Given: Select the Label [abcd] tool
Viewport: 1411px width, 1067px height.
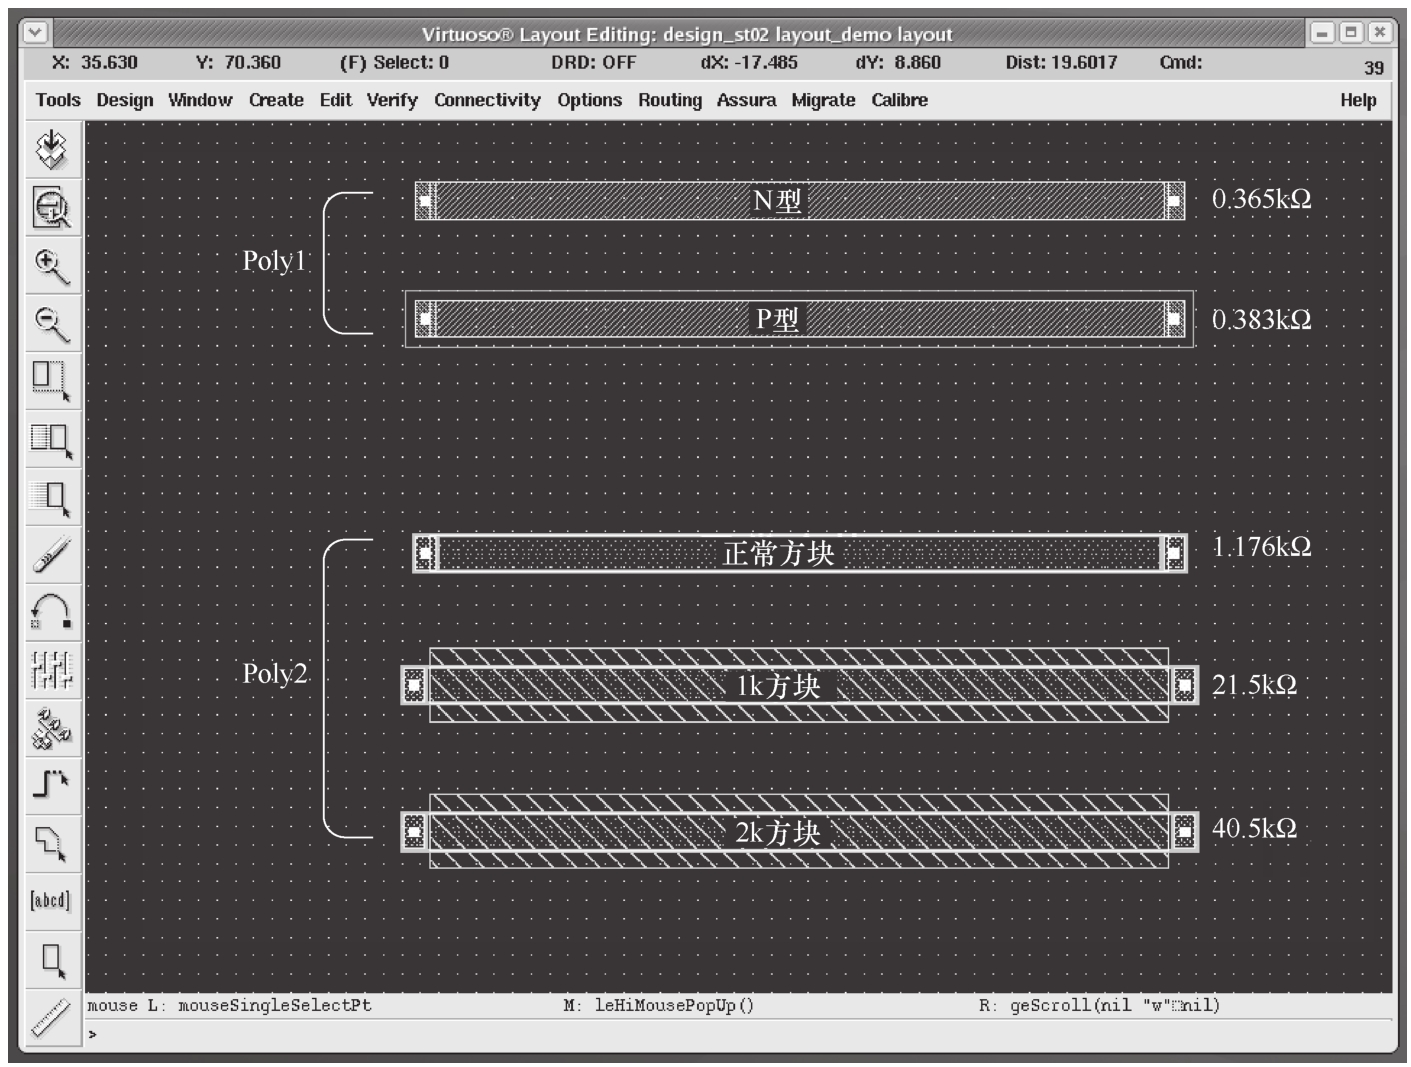Looking at the screenshot, I should click(52, 900).
